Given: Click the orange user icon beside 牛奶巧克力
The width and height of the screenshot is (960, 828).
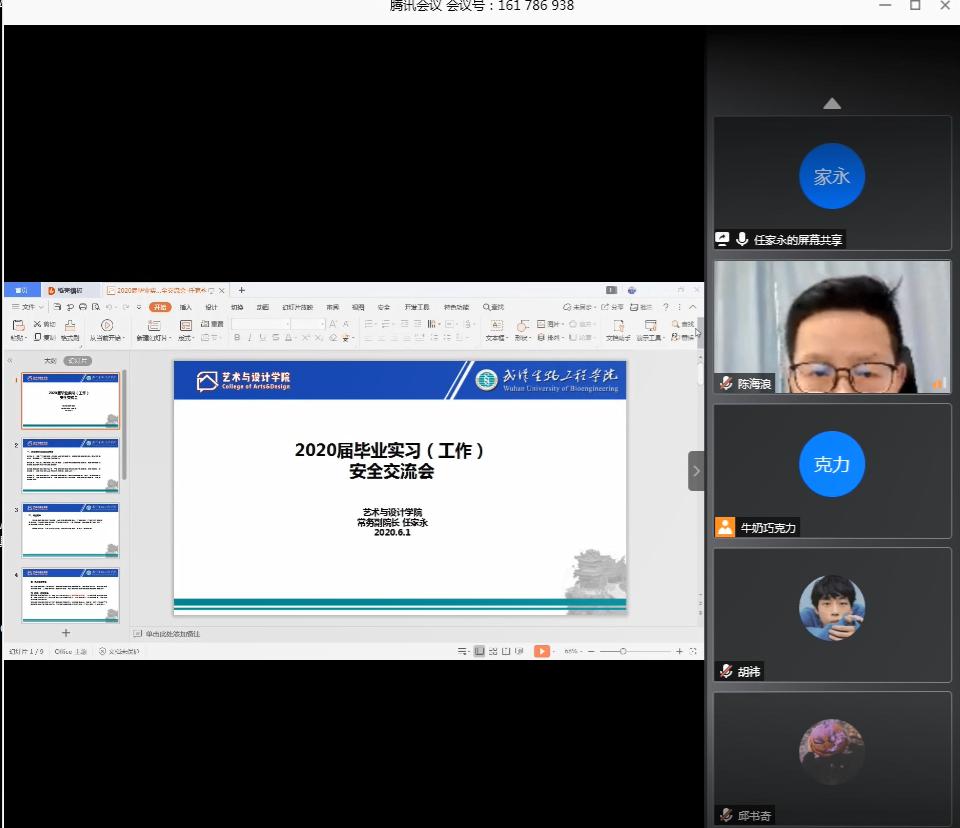Looking at the screenshot, I should click(x=725, y=527).
